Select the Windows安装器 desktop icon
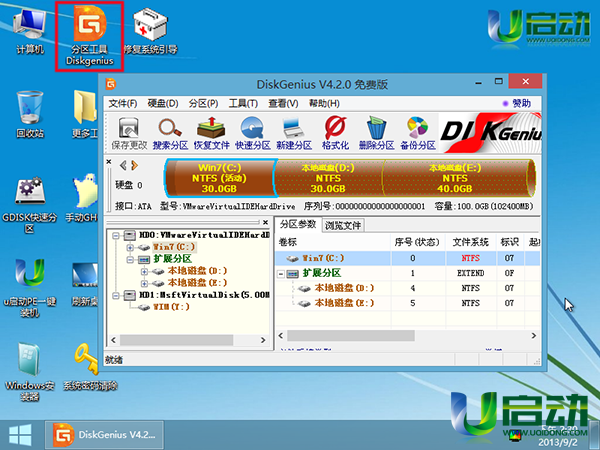Screen dimensions: 600x450 click(x=30, y=372)
